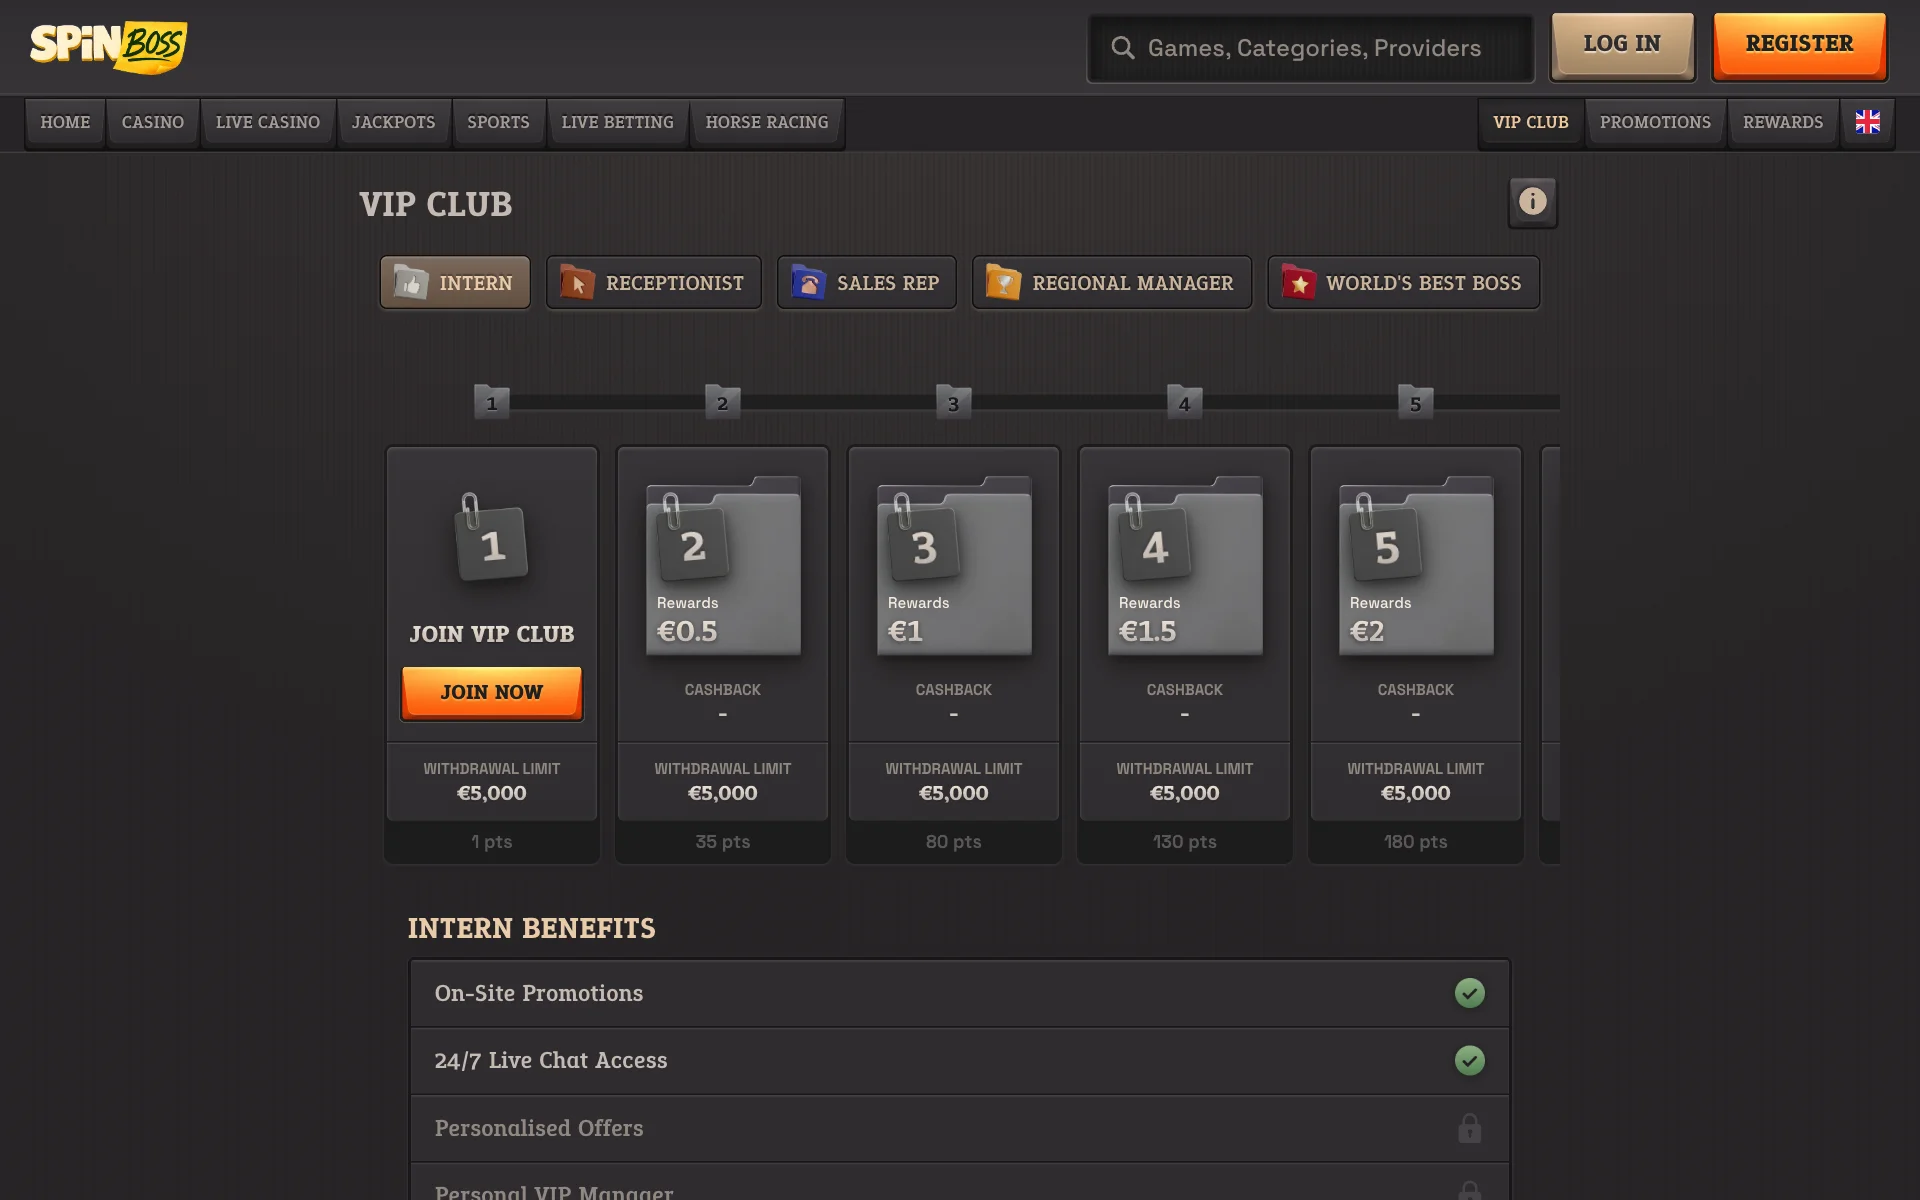Open Horse Racing menu item
This screenshot has height=1200, width=1920.
click(x=767, y=123)
